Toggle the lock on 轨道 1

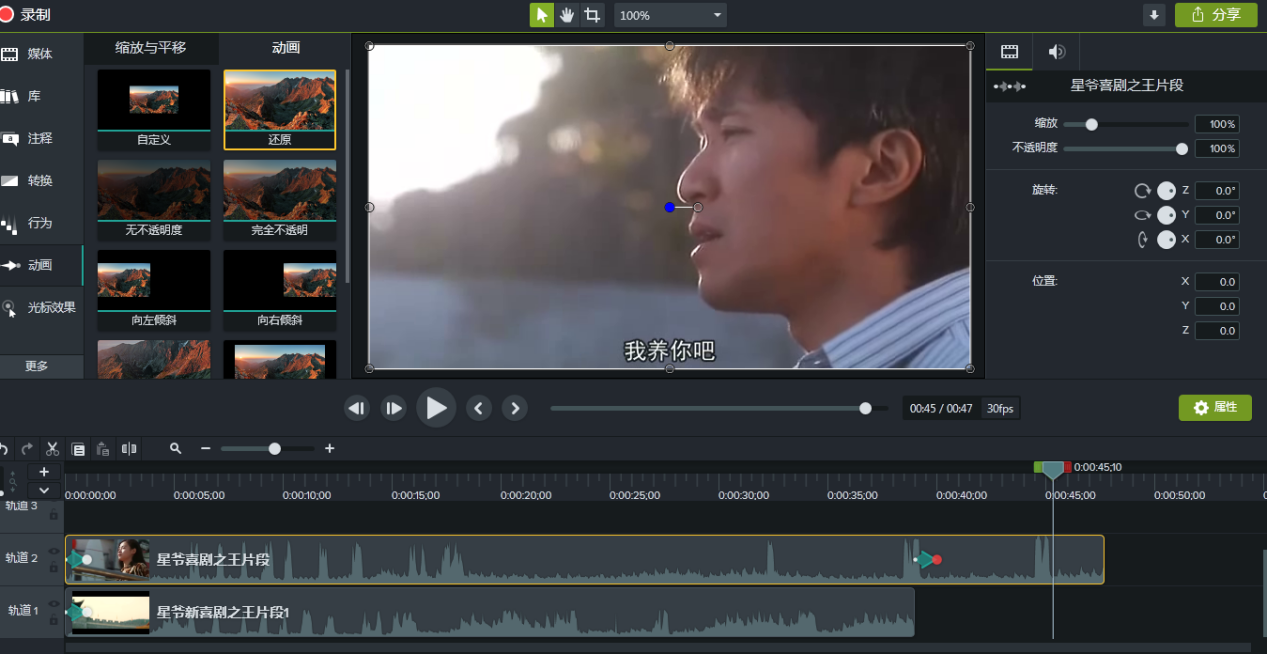pyautogui.click(x=54, y=619)
